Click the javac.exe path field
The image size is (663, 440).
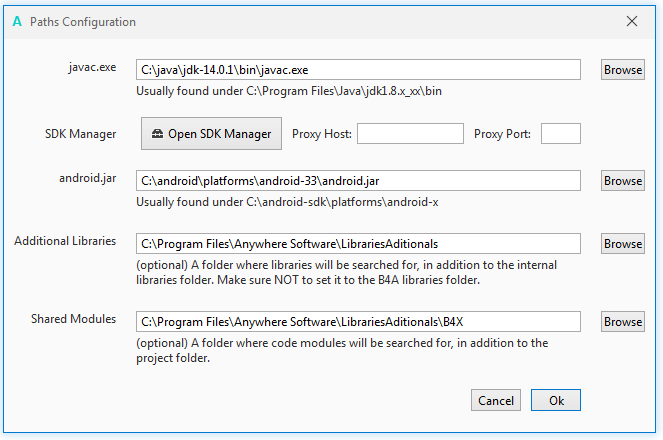pyautogui.click(x=357, y=70)
